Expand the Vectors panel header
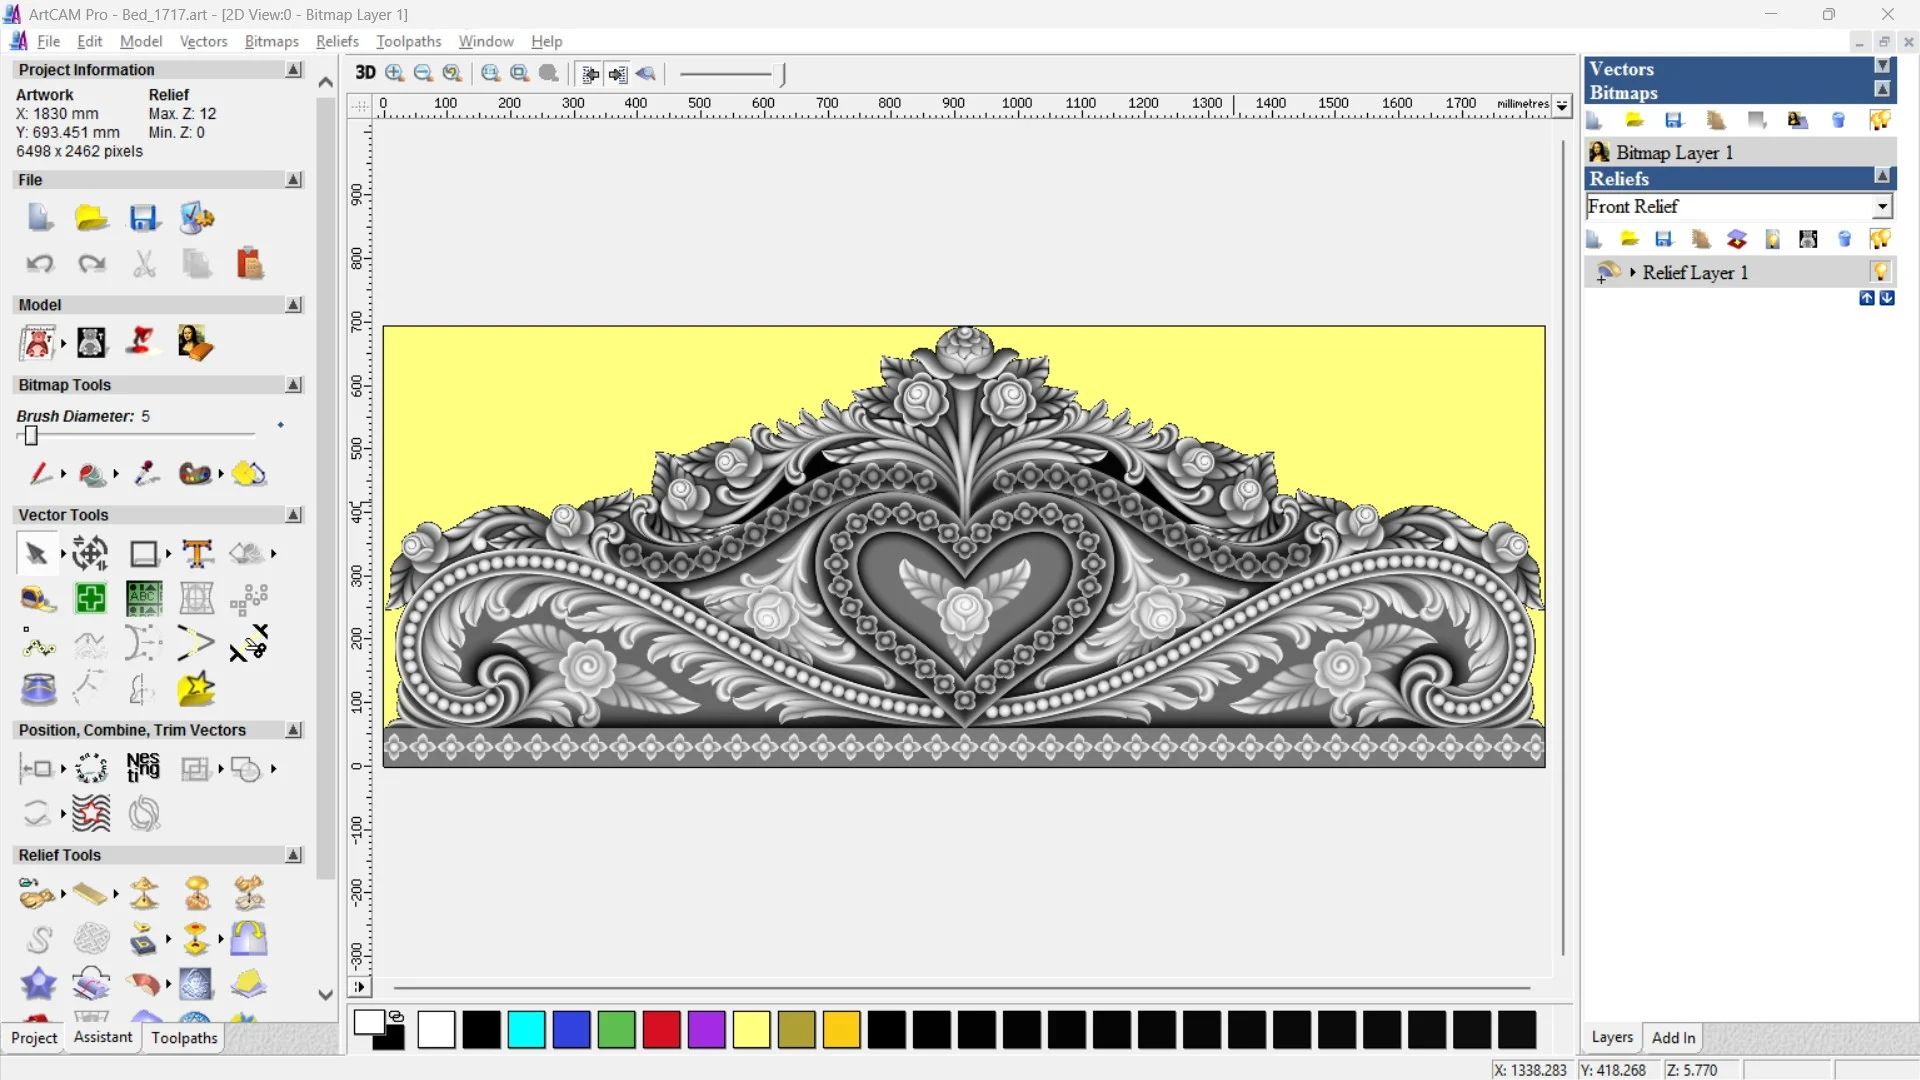The height and width of the screenshot is (1080, 1920). [1882, 66]
